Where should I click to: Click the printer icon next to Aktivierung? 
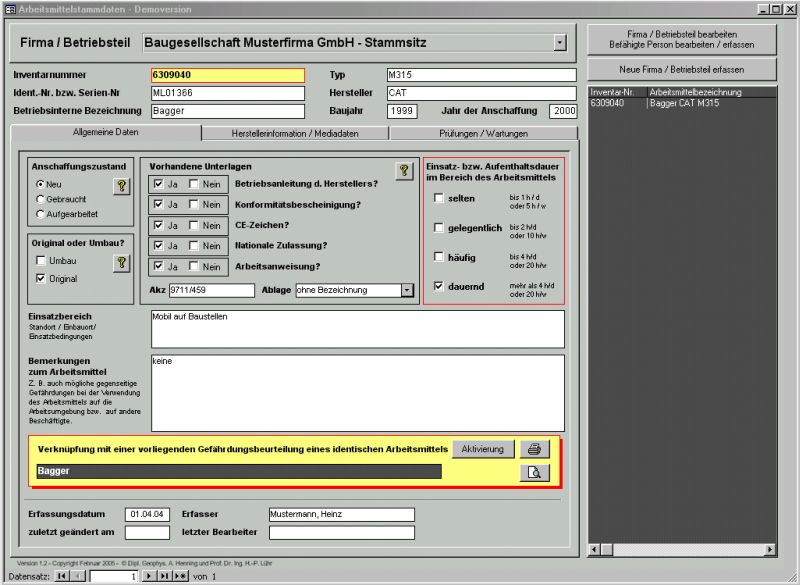coord(535,449)
